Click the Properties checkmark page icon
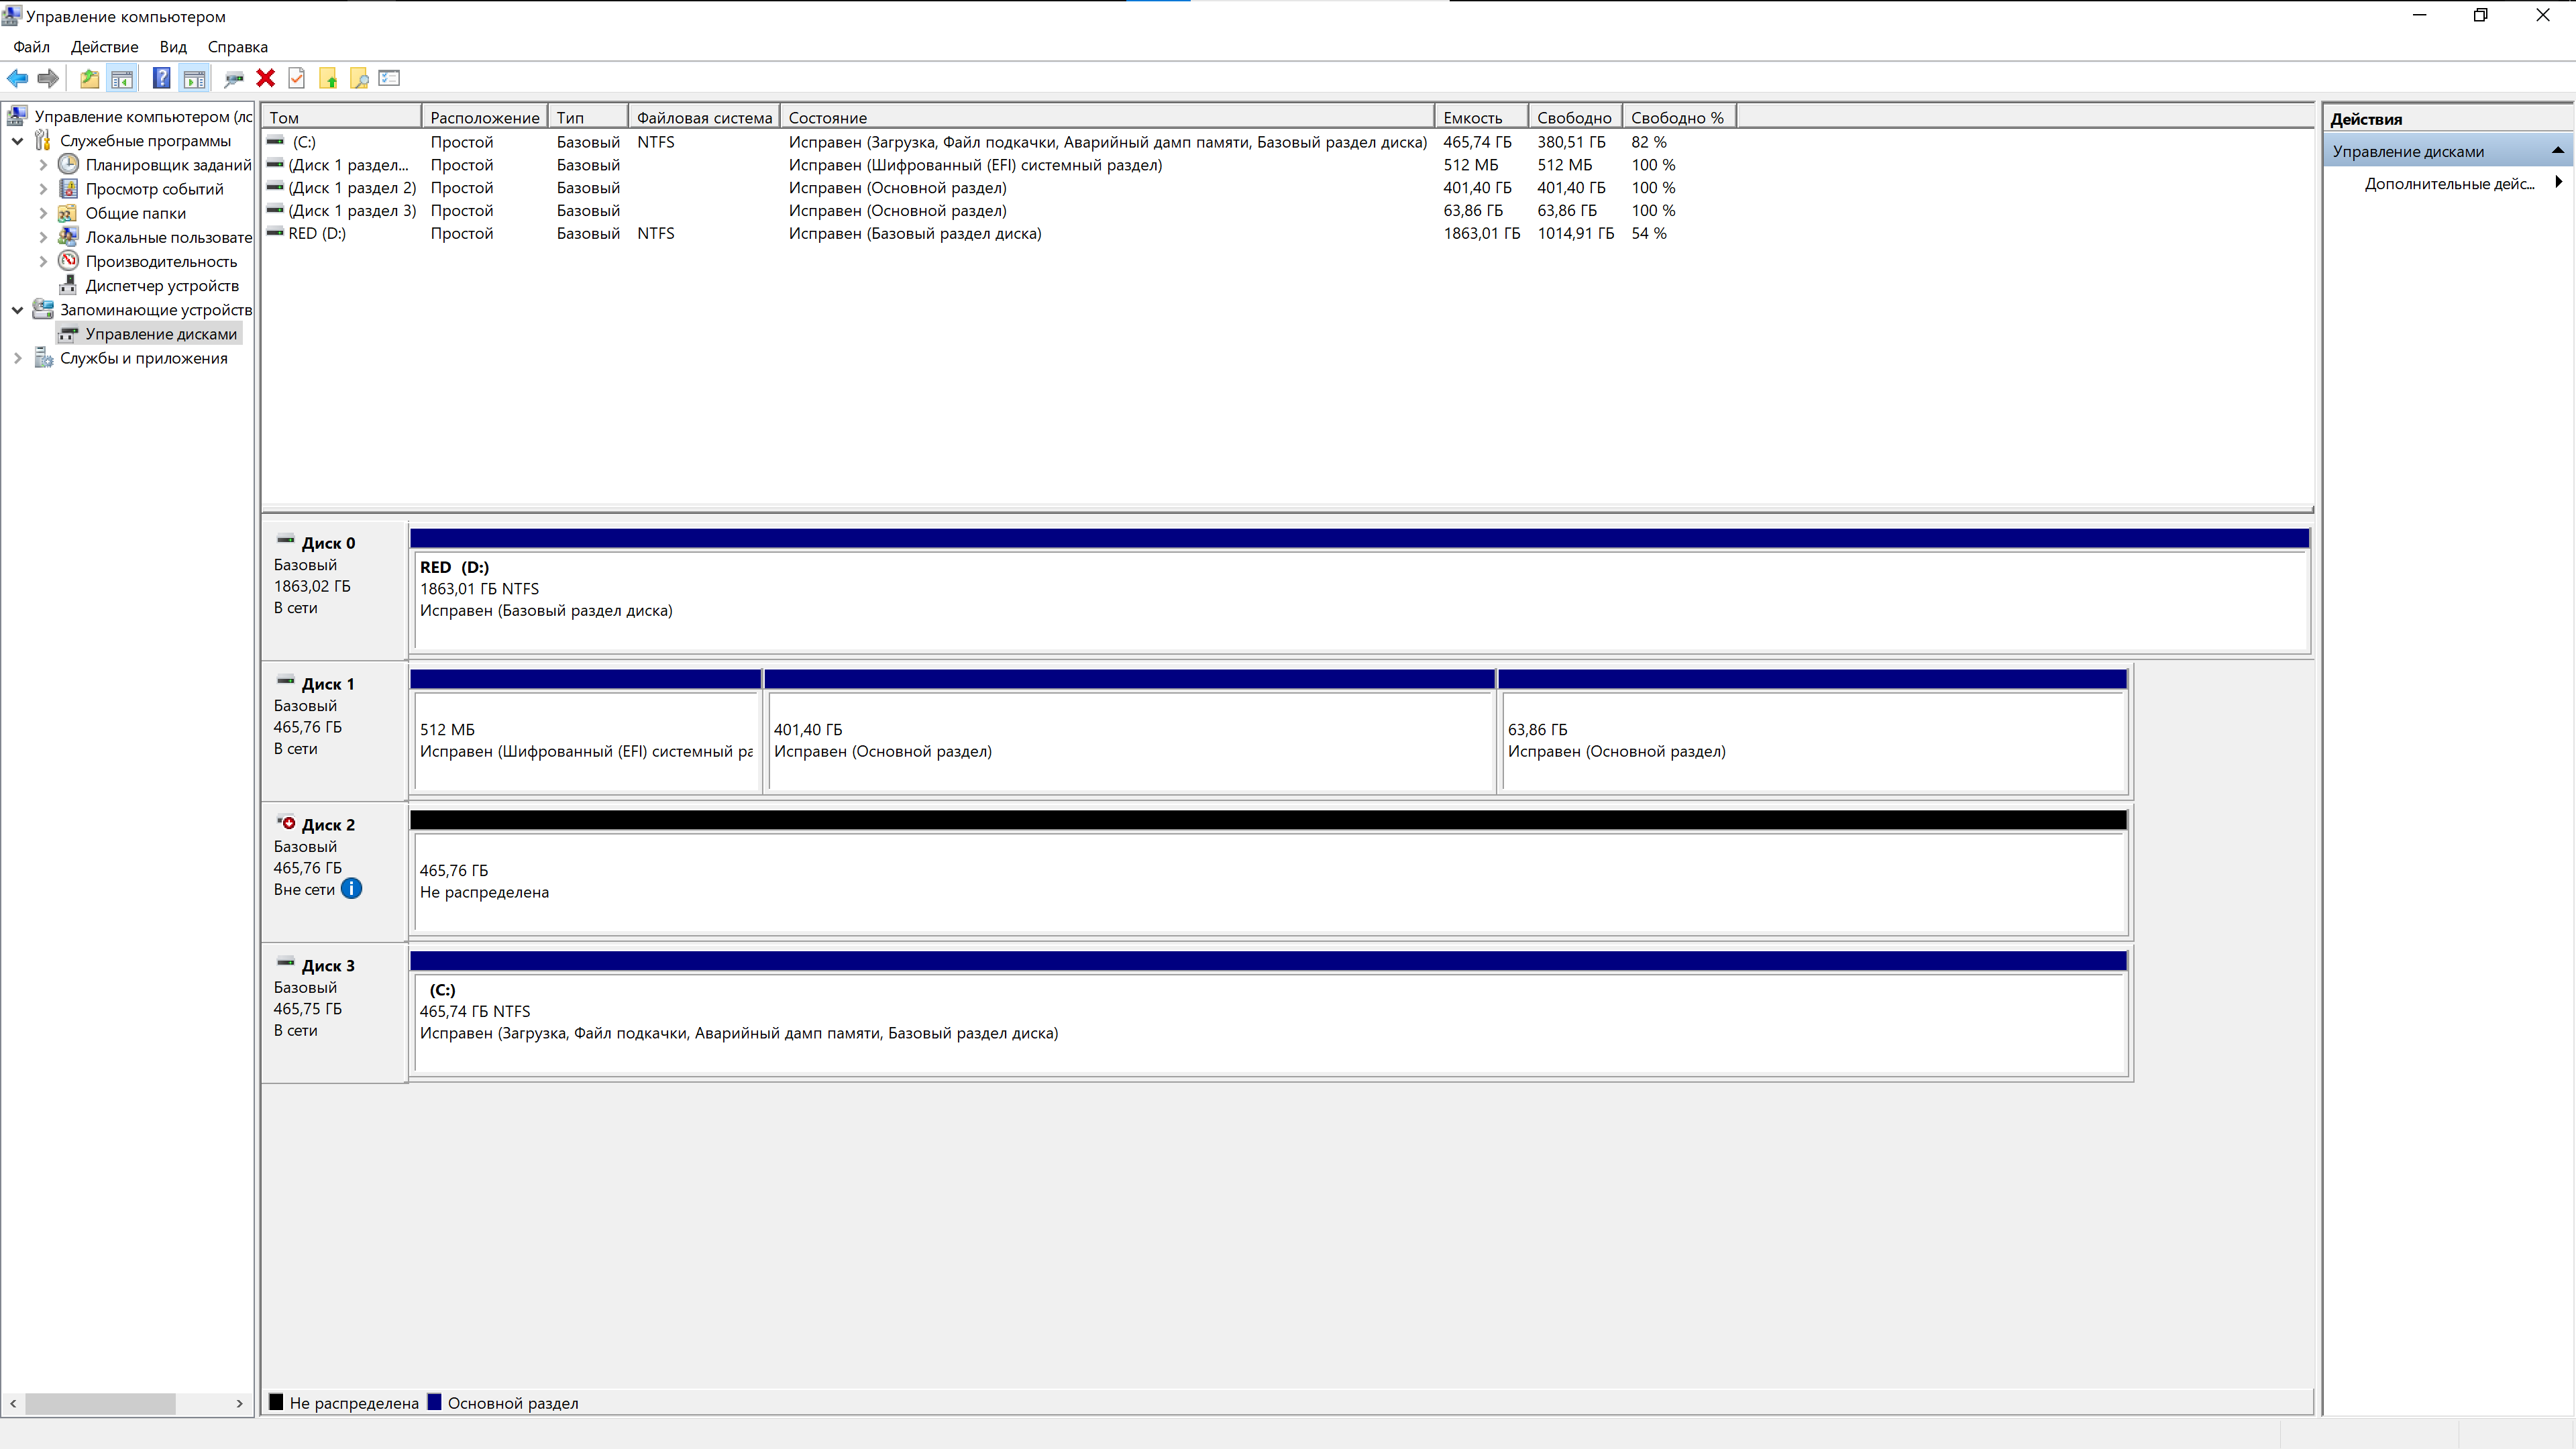 (297, 78)
